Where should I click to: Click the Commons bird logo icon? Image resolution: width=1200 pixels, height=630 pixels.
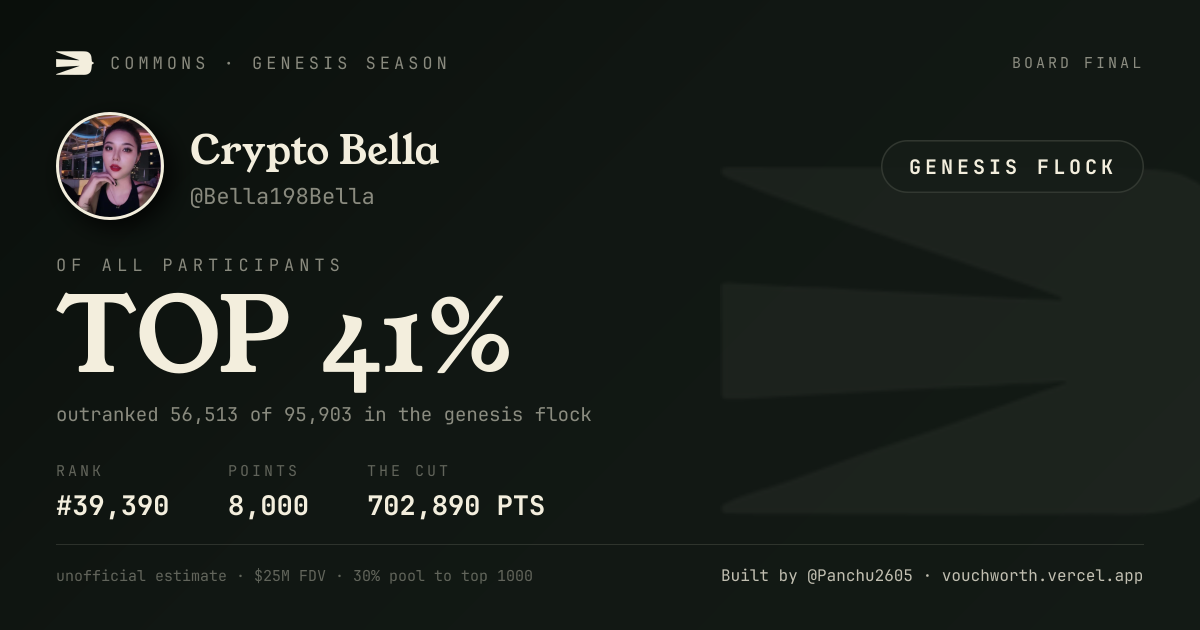[75, 63]
